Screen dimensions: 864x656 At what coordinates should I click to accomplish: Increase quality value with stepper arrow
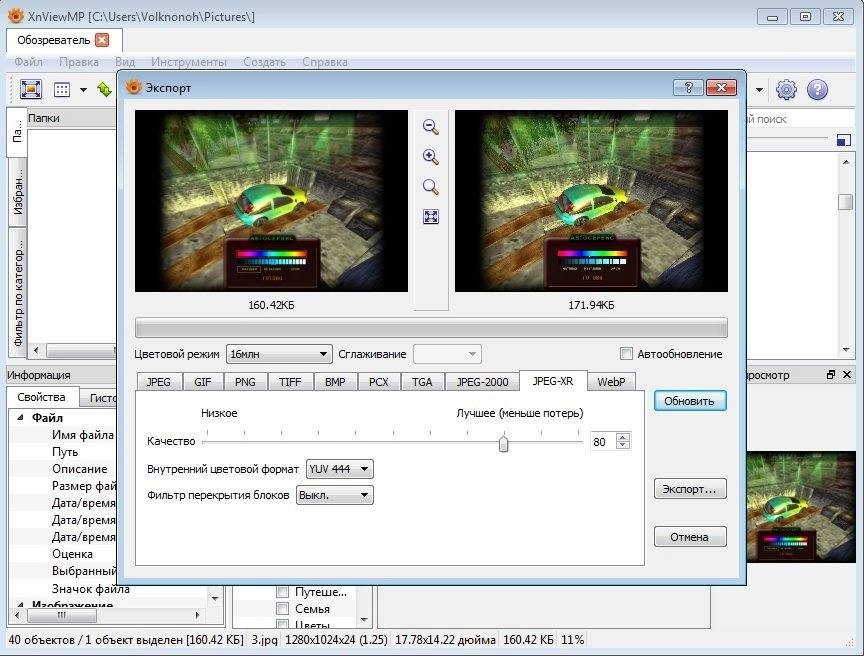pos(623,437)
